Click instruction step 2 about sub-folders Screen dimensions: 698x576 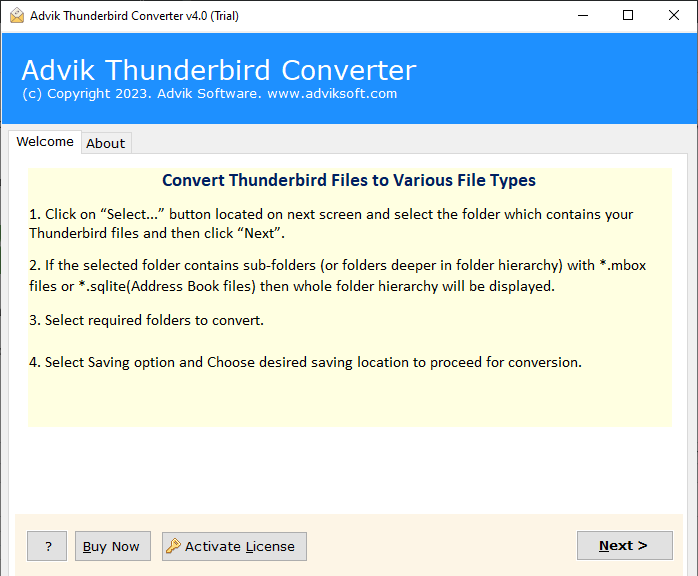click(337, 276)
